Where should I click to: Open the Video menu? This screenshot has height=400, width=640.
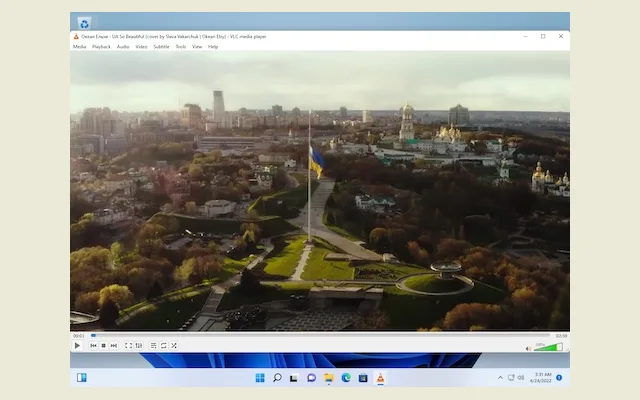pyautogui.click(x=141, y=47)
